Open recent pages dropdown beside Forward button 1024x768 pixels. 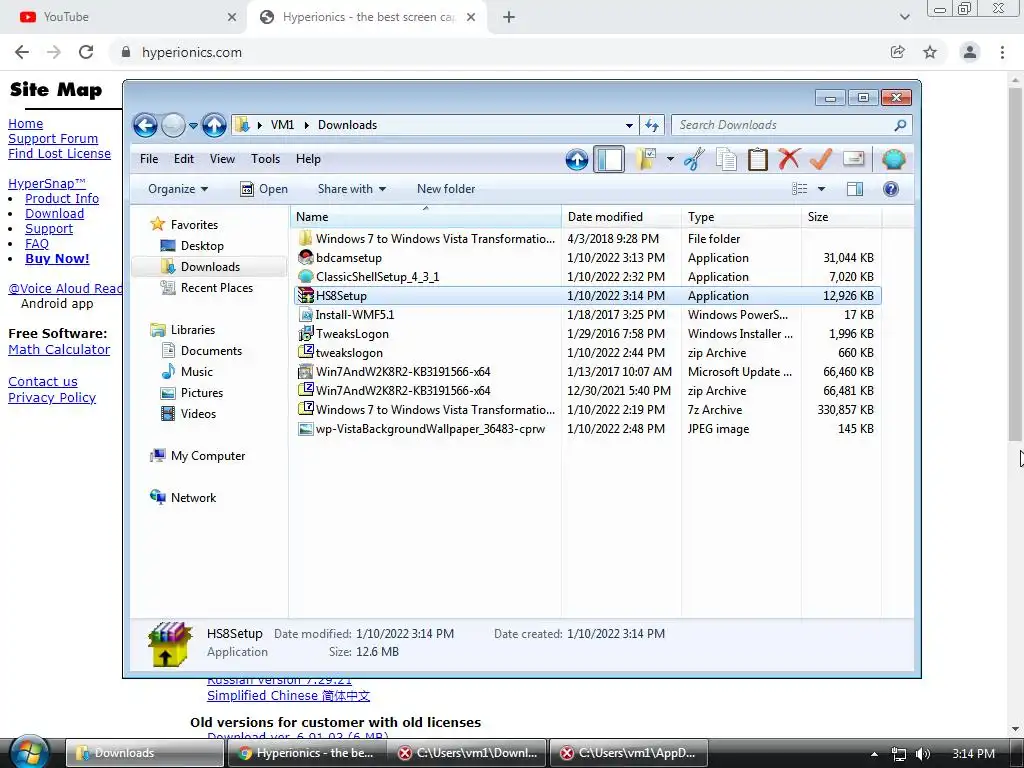[193, 125]
